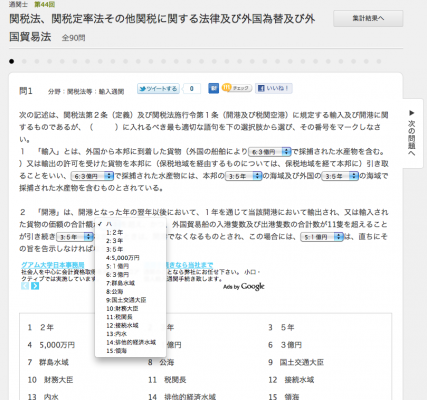Go to 次の問題へ side tab
Screen dimensions: 427x400
[412, 133]
